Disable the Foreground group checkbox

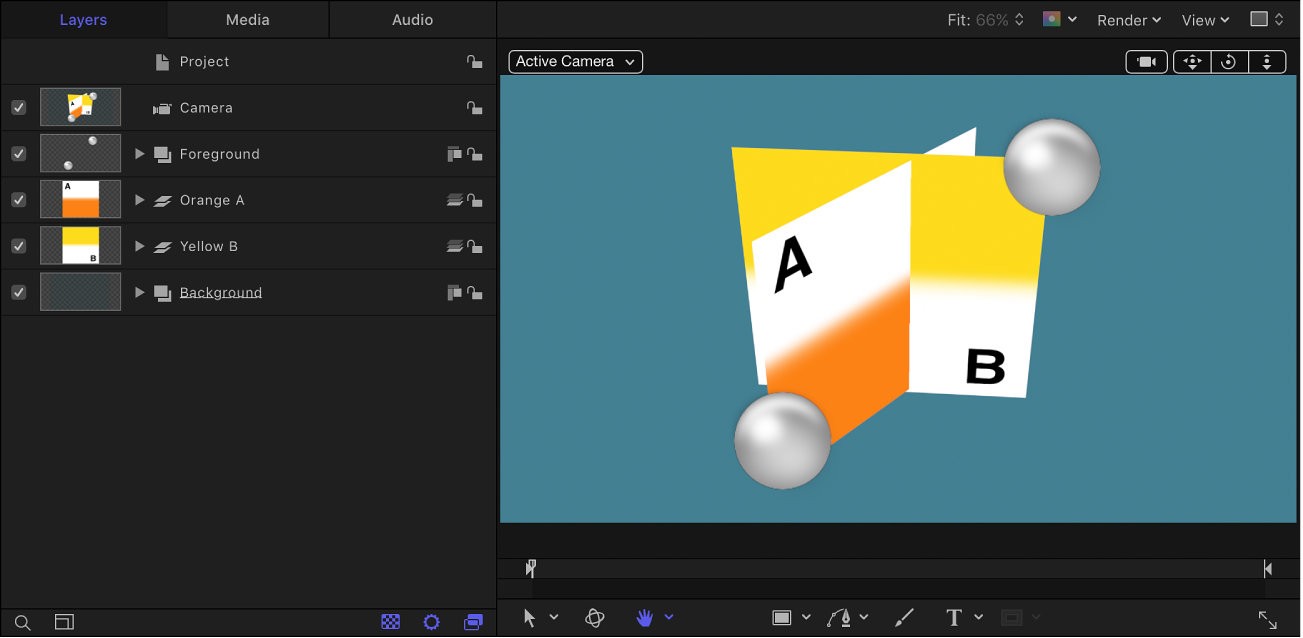[x=17, y=153]
